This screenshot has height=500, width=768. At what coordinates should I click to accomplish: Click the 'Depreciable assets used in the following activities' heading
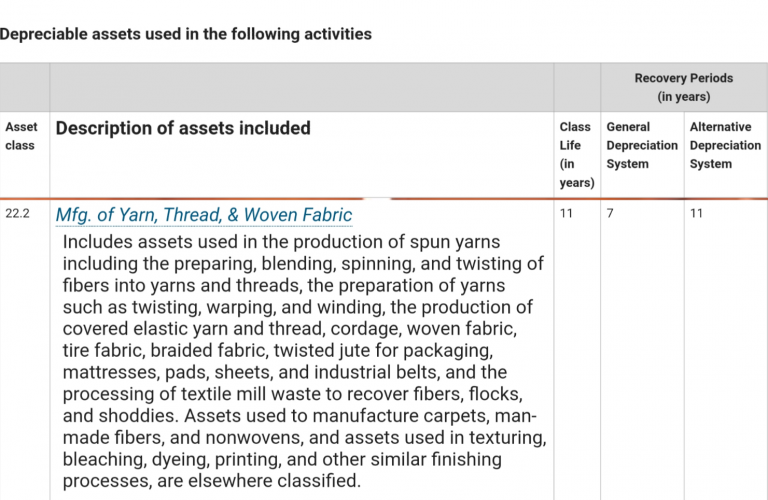pyautogui.click(x=186, y=34)
